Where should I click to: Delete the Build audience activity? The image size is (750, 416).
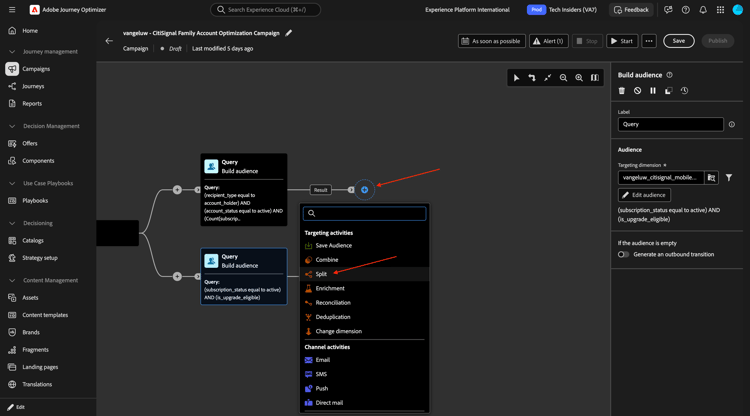pyautogui.click(x=622, y=90)
